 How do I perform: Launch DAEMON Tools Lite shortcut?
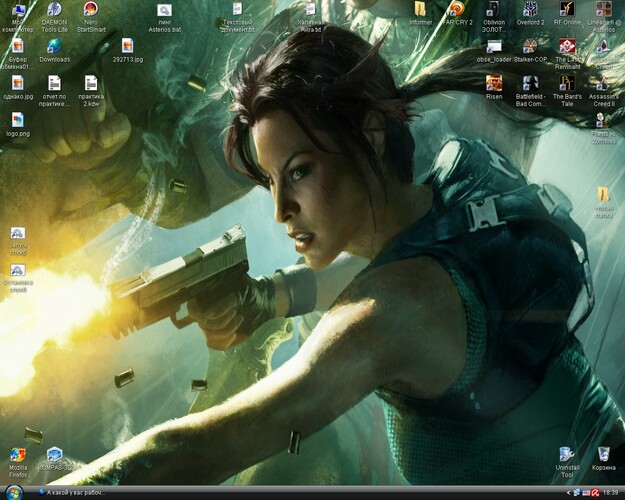(x=54, y=10)
